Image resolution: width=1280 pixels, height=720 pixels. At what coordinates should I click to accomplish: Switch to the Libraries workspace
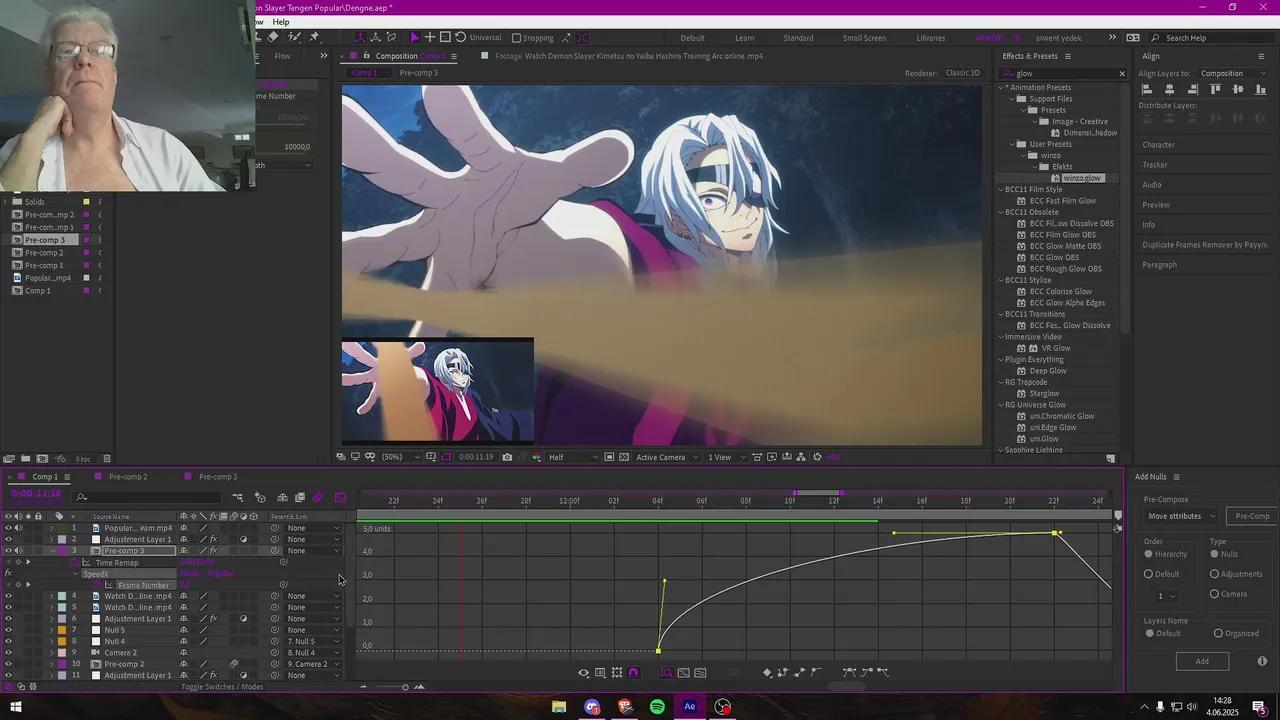(x=930, y=38)
